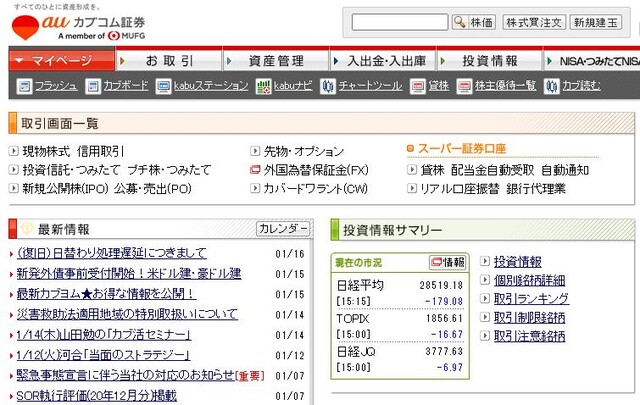Click プチ株・つみたて text
This screenshot has width=640, height=405.
tap(169, 170)
